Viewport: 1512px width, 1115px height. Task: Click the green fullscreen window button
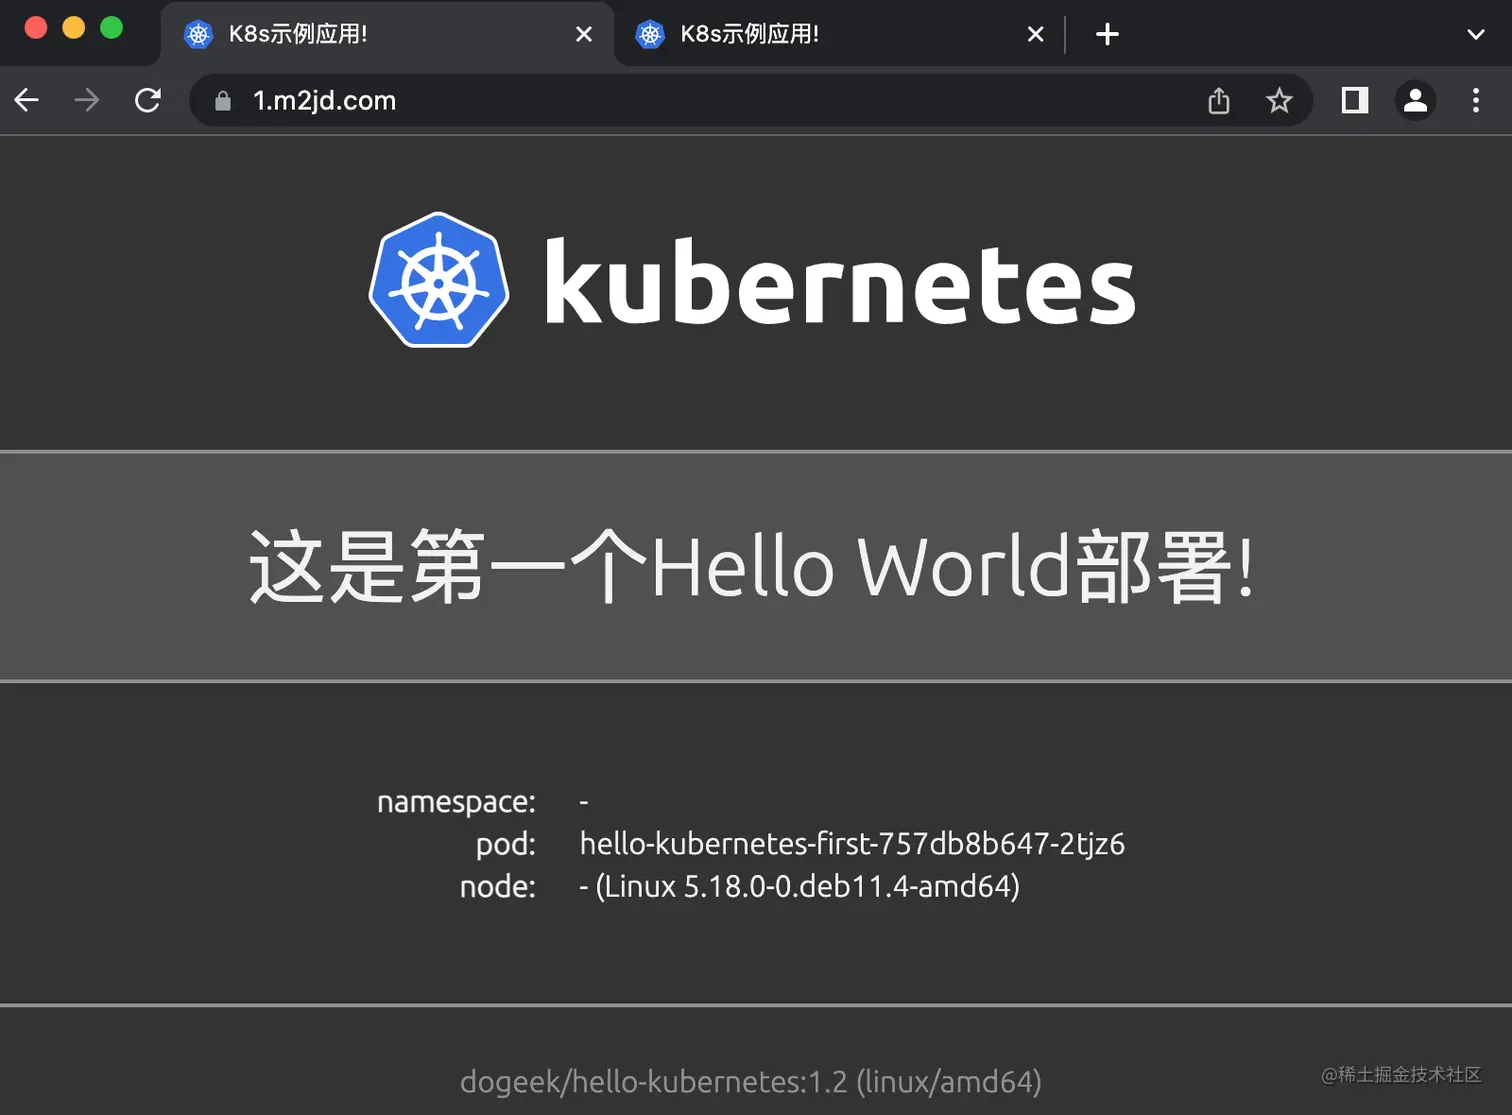pyautogui.click(x=112, y=28)
